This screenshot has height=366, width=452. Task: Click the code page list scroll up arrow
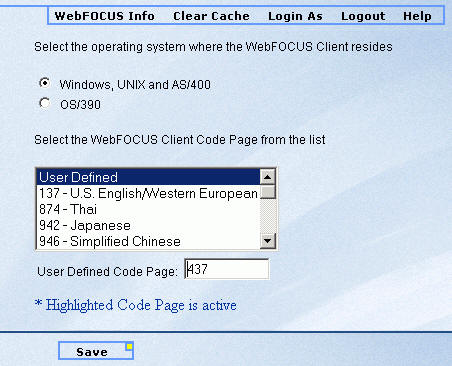(x=267, y=177)
